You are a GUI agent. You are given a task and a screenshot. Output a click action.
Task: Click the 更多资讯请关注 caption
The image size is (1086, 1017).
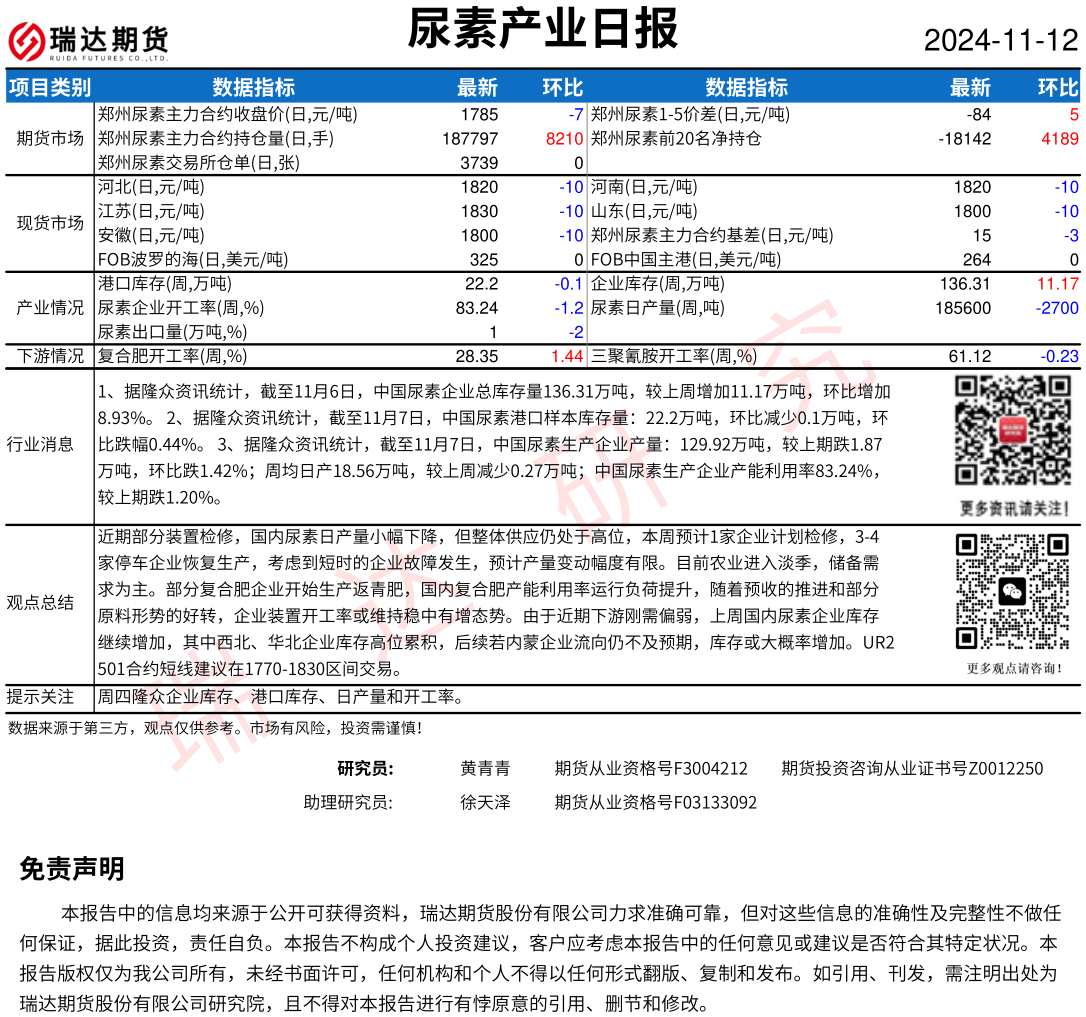tap(1012, 506)
